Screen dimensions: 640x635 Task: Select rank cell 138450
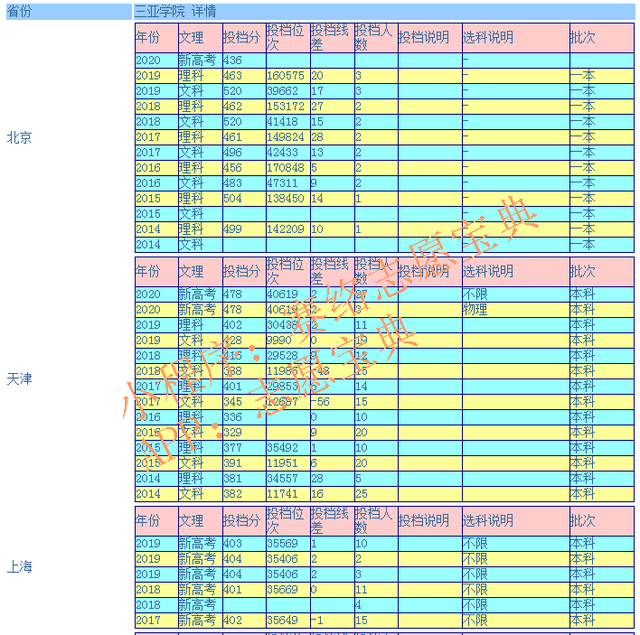click(288, 198)
